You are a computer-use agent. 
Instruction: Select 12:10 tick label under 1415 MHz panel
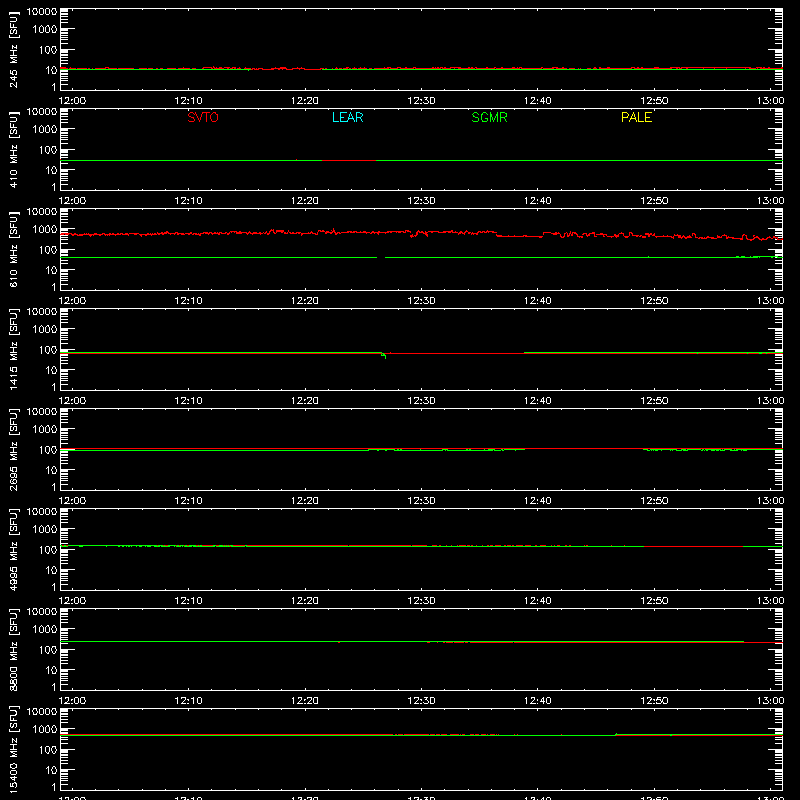[x=188, y=401]
